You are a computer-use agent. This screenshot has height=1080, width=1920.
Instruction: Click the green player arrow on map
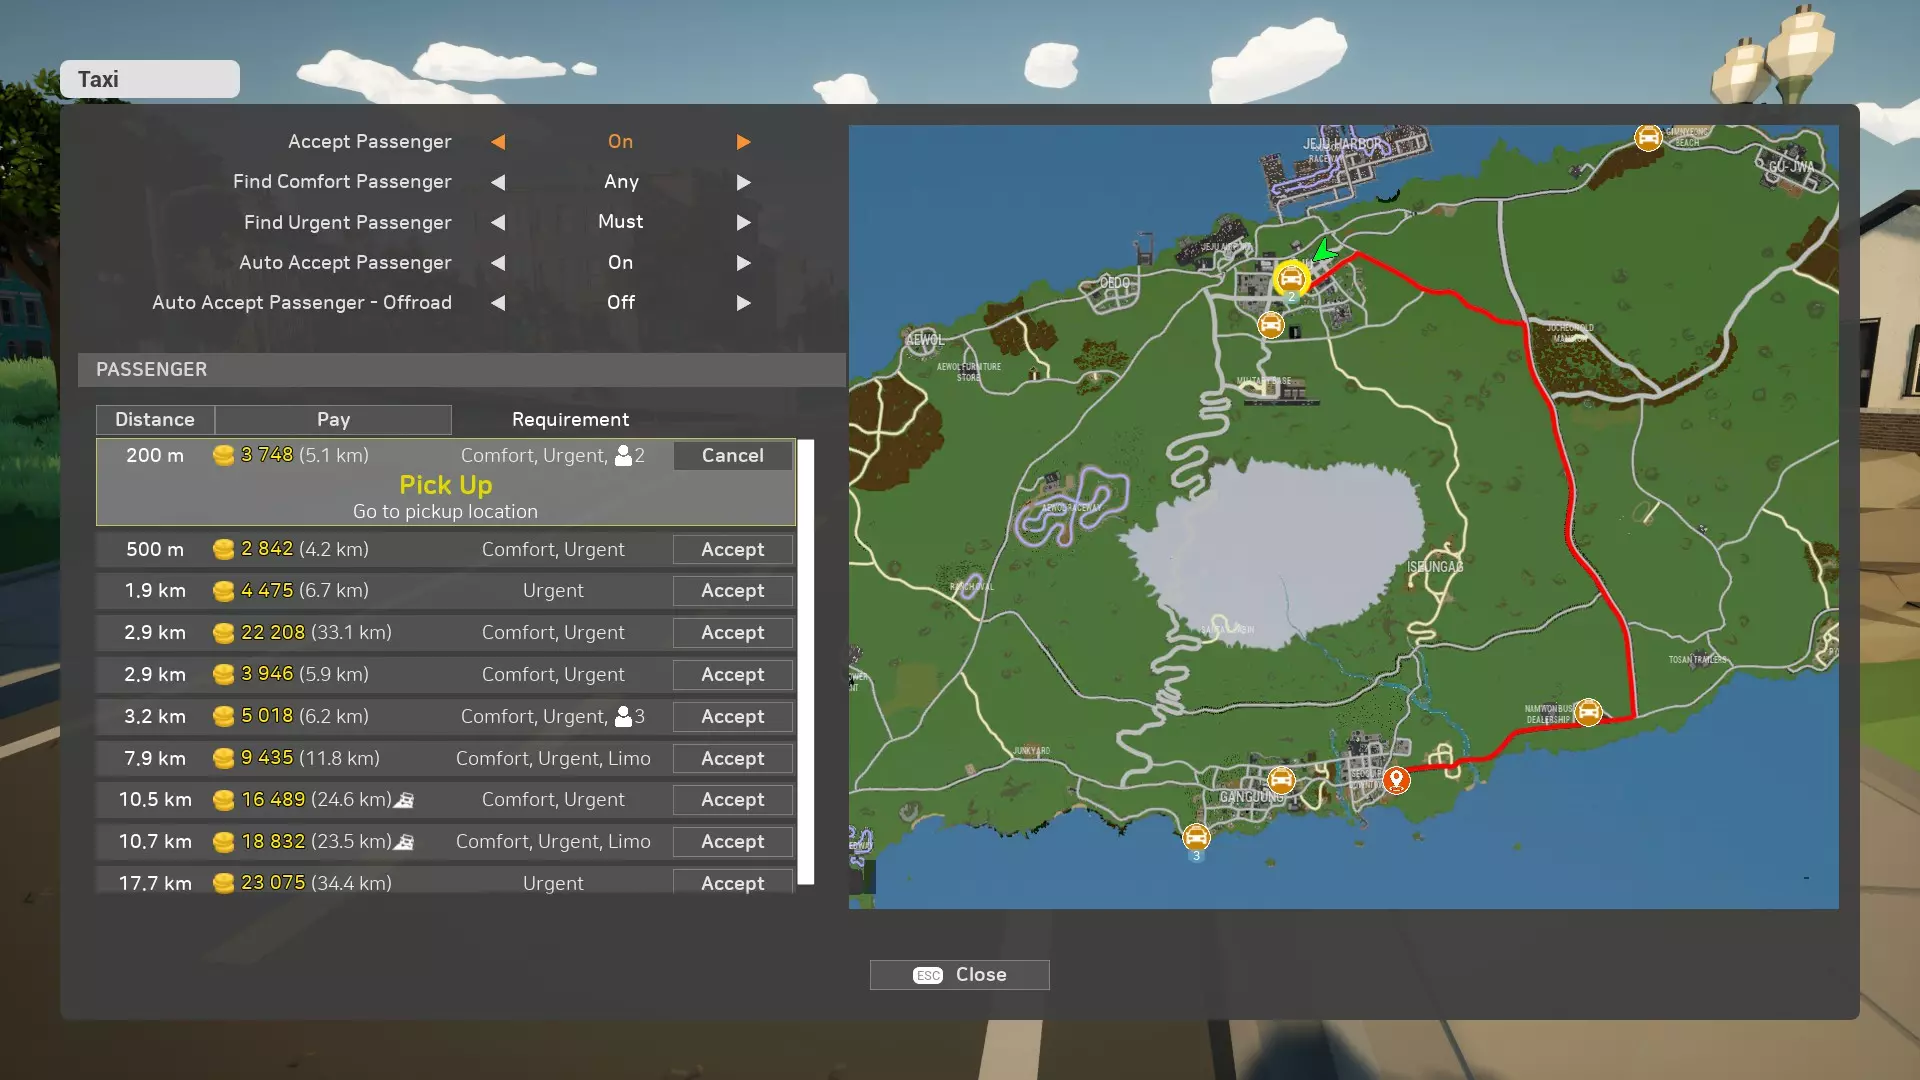[x=1325, y=250]
